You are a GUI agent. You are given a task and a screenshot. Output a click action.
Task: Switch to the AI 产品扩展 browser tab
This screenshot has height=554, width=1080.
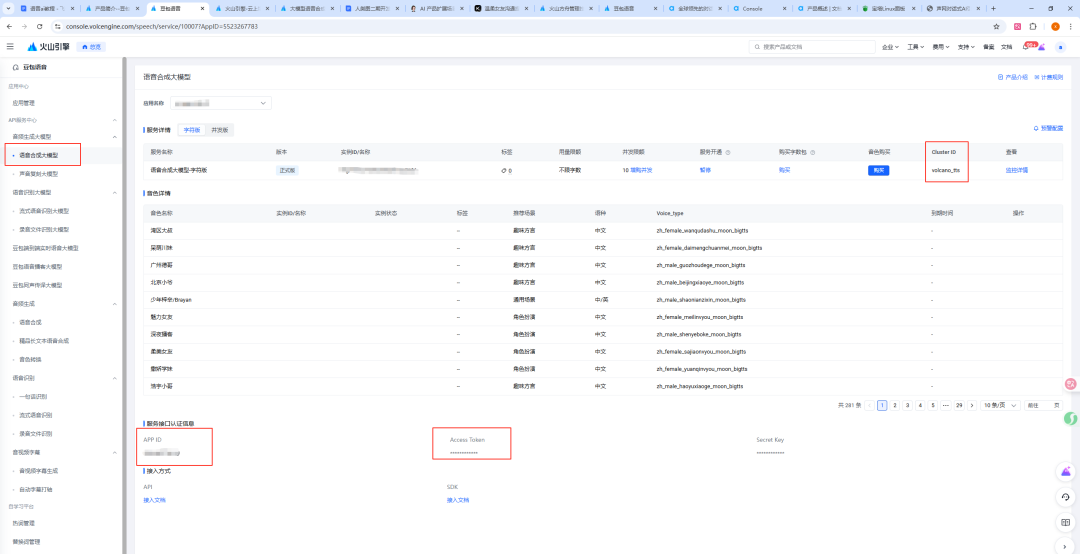[x=435, y=8]
